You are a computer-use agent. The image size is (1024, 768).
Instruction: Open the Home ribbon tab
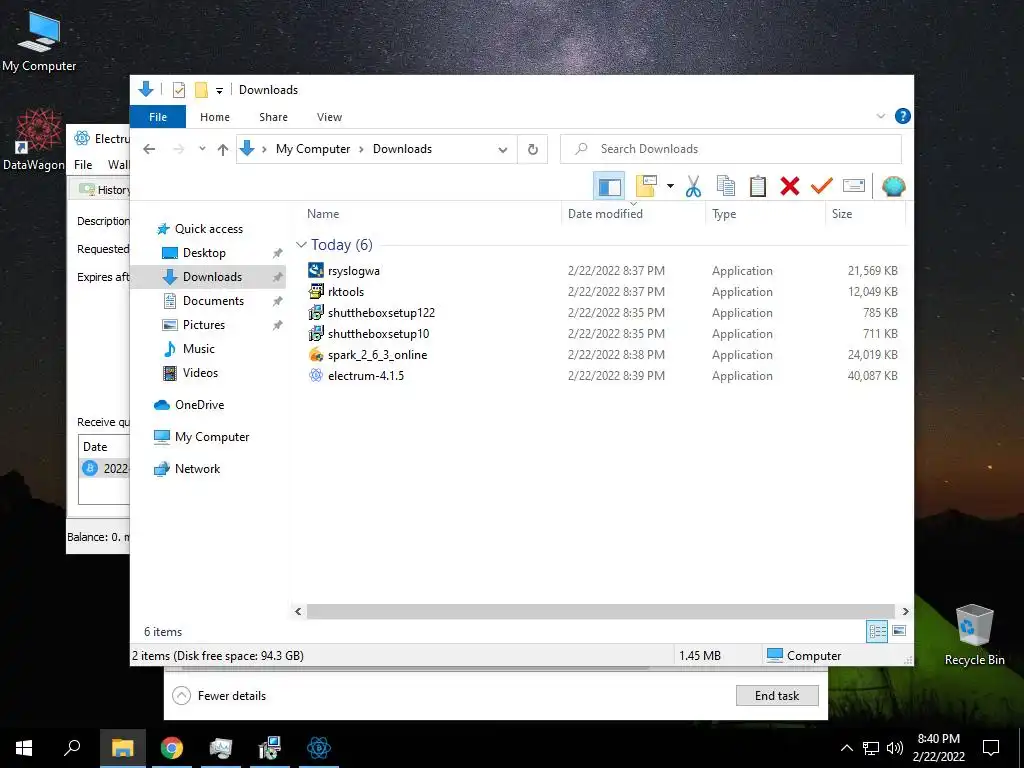click(x=215, y=117)
